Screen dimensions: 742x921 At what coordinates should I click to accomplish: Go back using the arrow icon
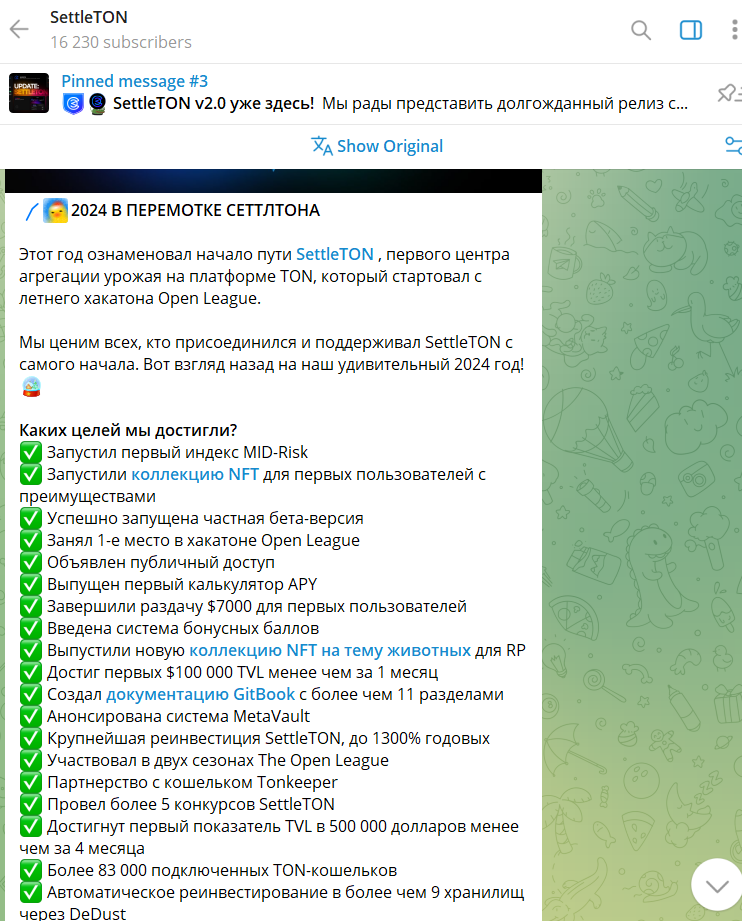19,29
